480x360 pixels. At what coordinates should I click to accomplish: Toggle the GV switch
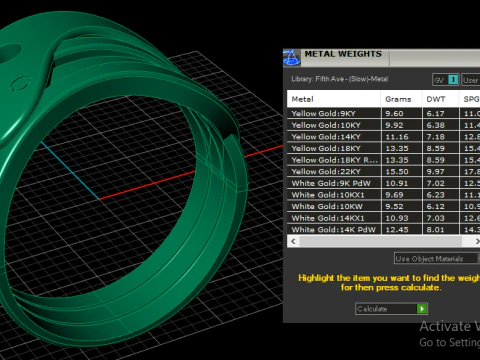(x=446, y=80)
